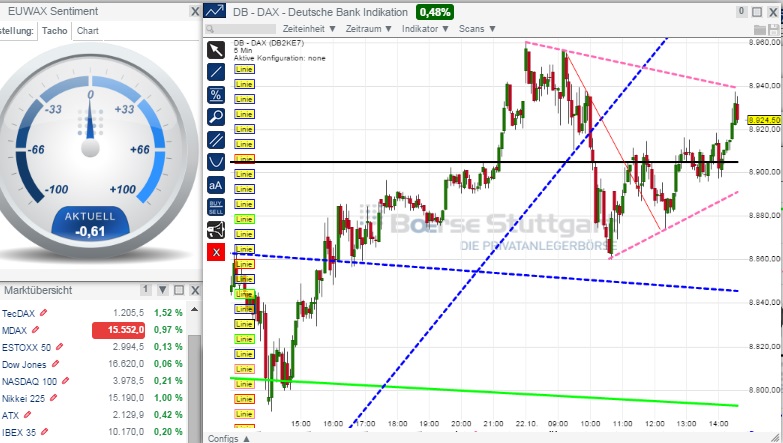Select the percent retracement tool
Screen dimensions: 783x443
(x=216, y=94)
